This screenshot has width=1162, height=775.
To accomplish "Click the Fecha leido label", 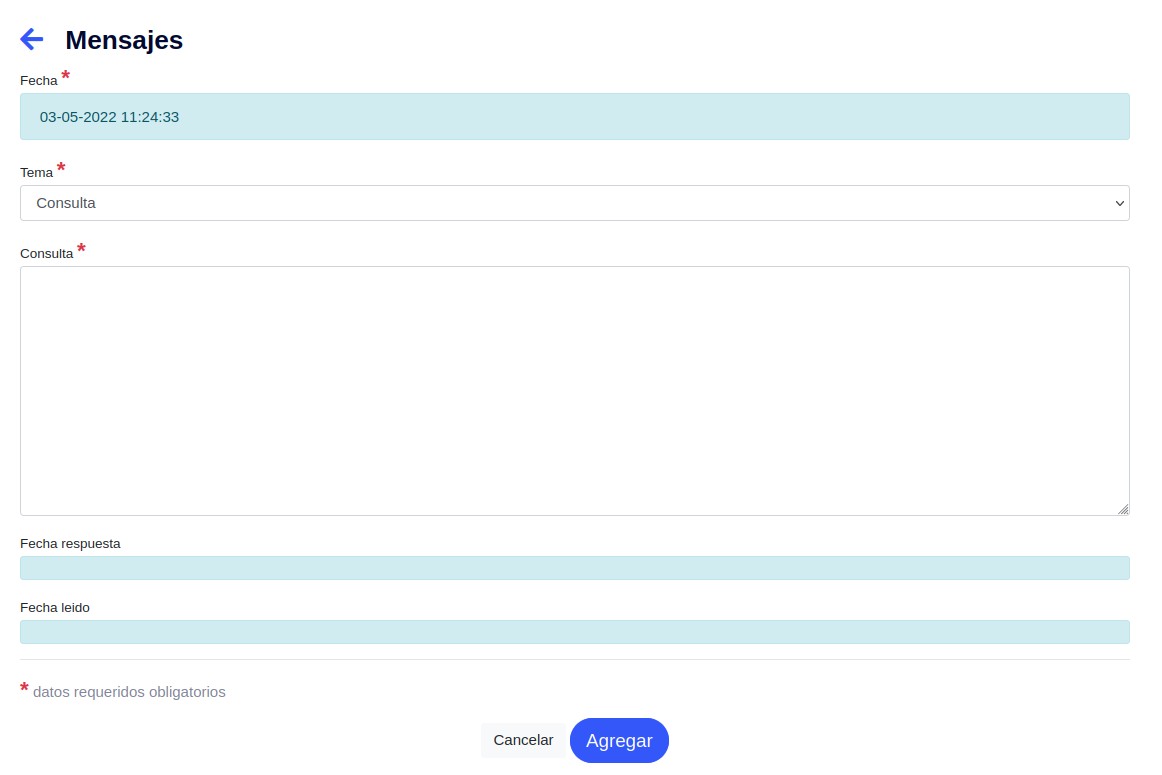I will (55, 607).
